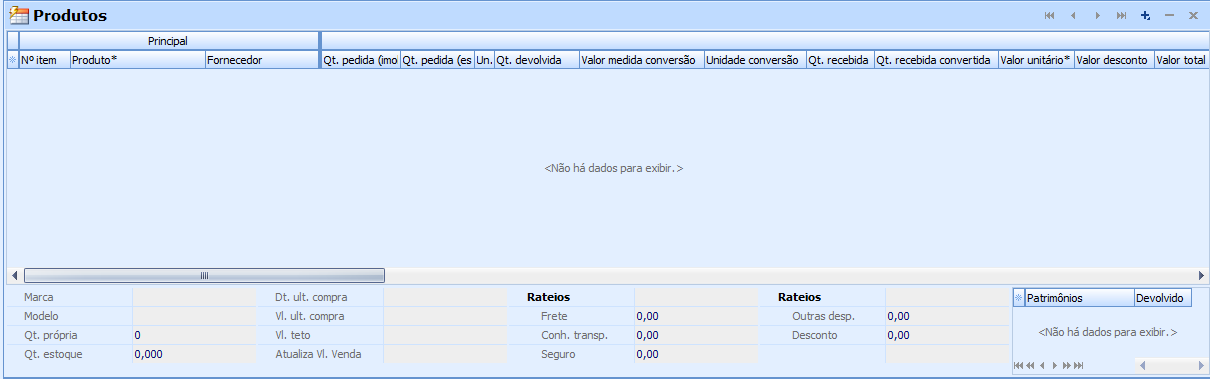1210x379 pixels.
Task: Click the Qt. devolvida column header
Action: pyautogui.click(x=536, y=60)
